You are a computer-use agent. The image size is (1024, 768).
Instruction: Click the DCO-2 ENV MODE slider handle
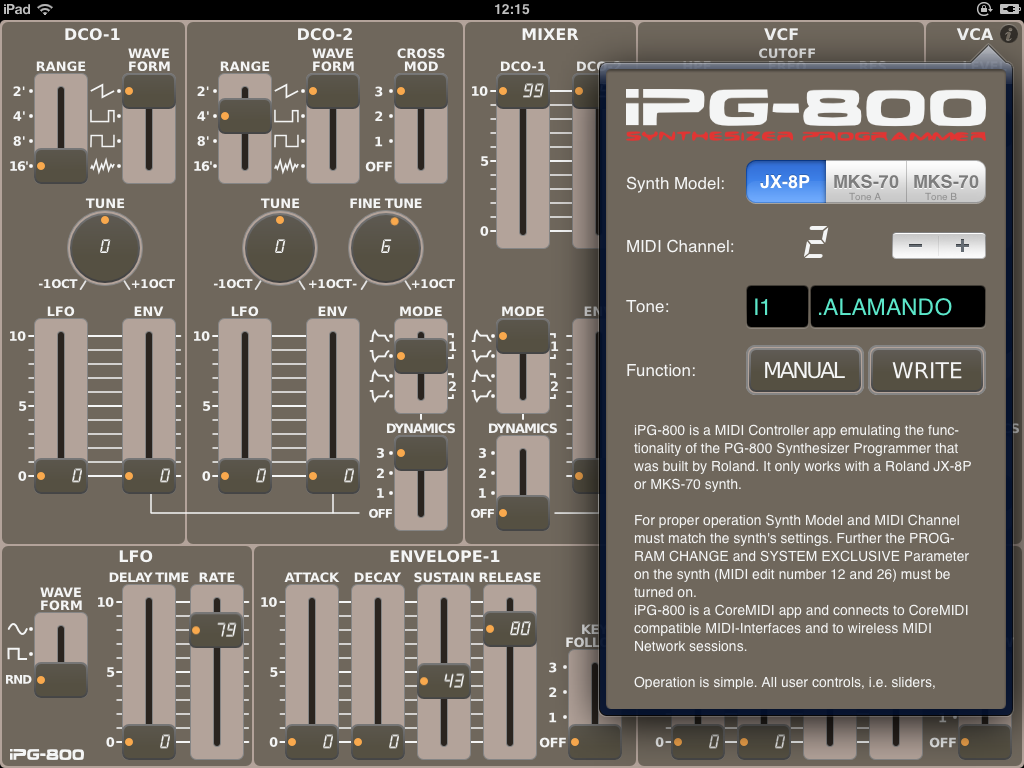(x=421, y=357)
